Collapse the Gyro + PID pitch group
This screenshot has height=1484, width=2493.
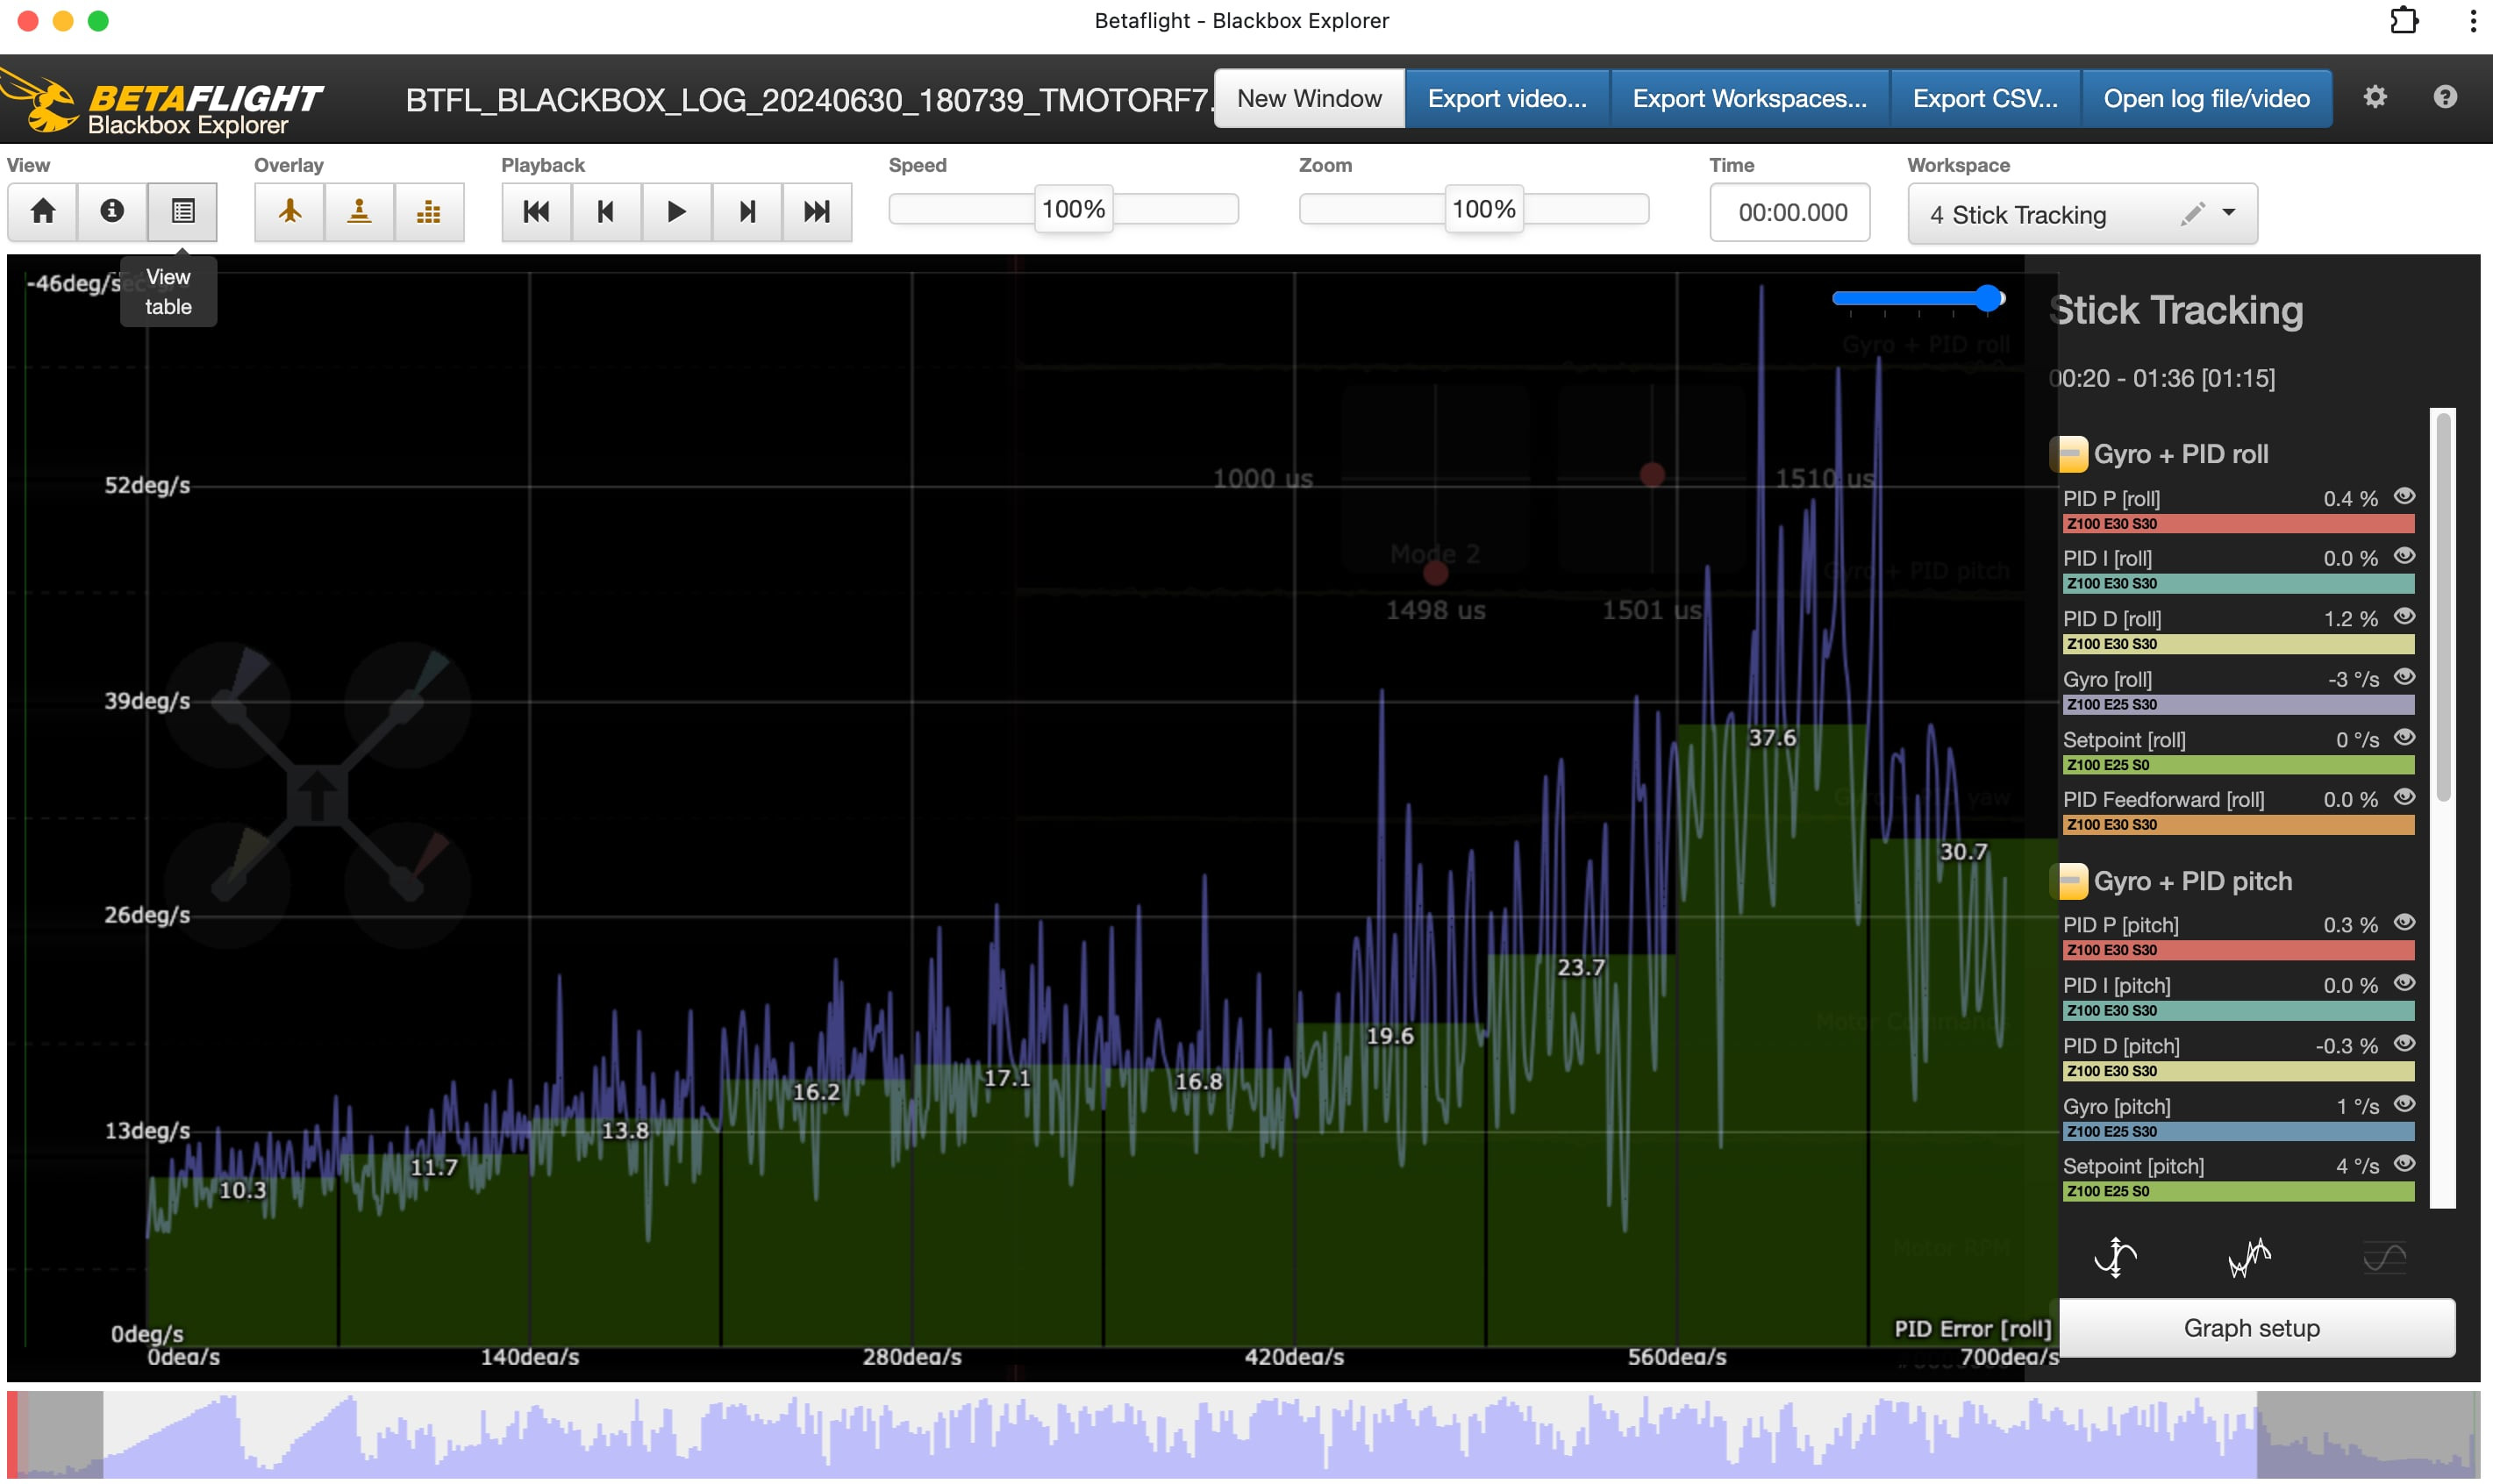[x=2069, y=881]
